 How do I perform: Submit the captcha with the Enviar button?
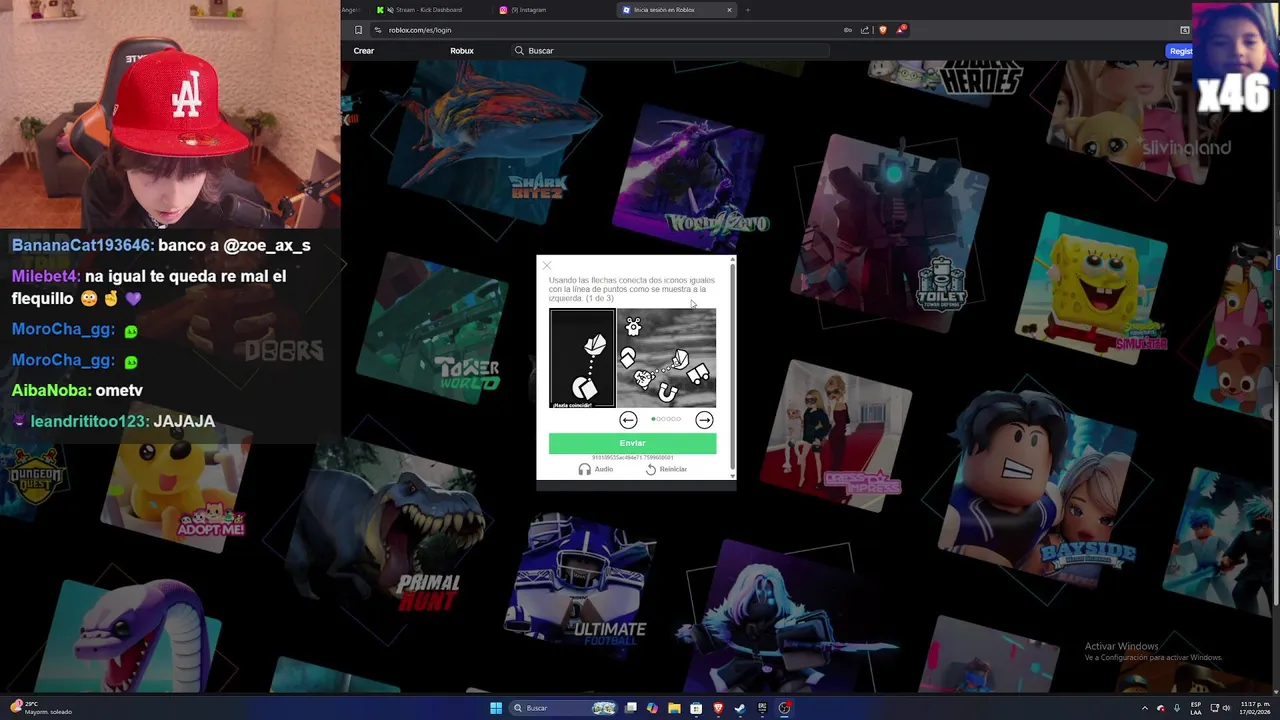[x=632, y=443]
